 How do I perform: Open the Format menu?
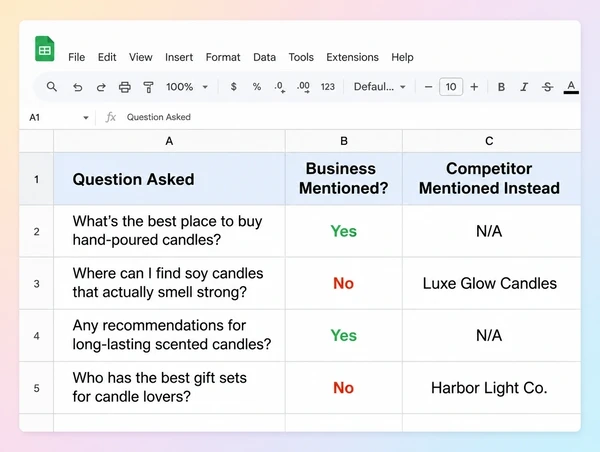223,57
